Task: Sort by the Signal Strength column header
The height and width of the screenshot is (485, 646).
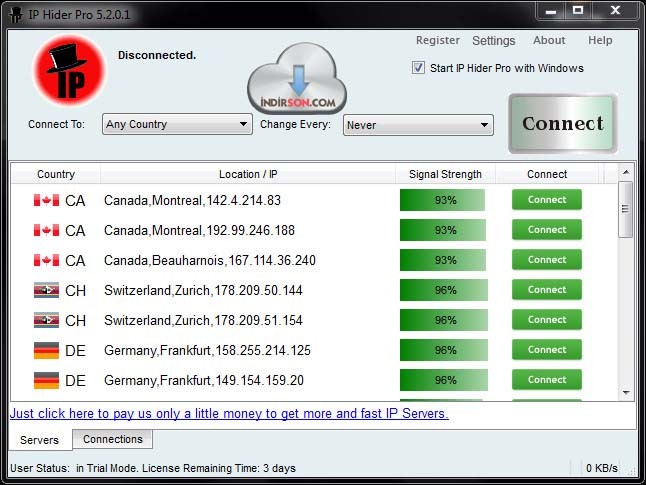Action: [445, 174]
